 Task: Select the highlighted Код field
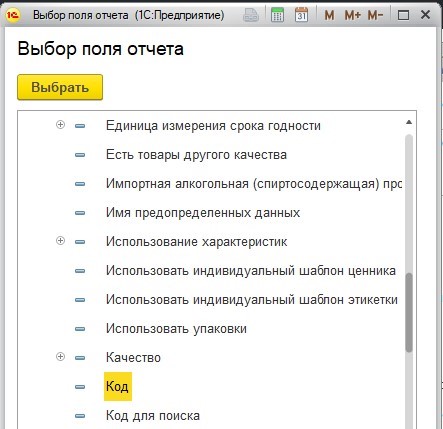click(118, 386)
